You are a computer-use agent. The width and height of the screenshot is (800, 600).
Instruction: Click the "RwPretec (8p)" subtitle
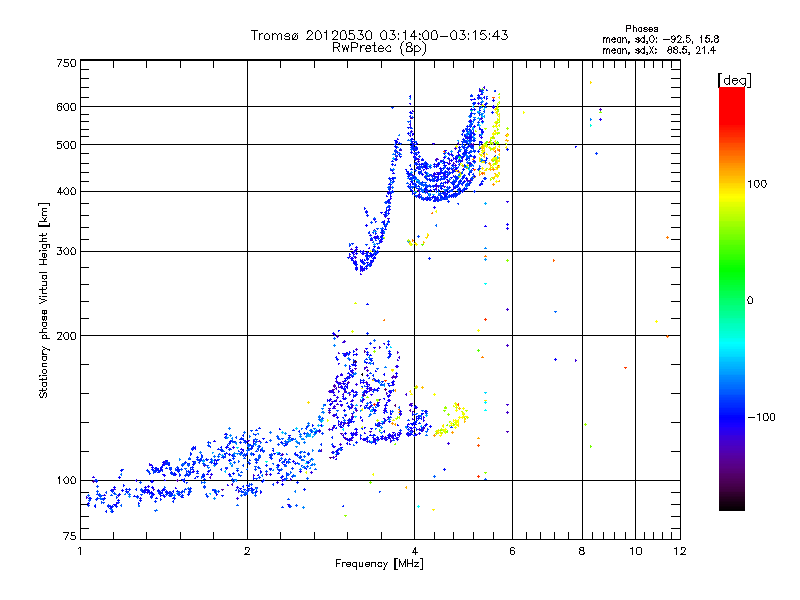[x=379, y=48]
